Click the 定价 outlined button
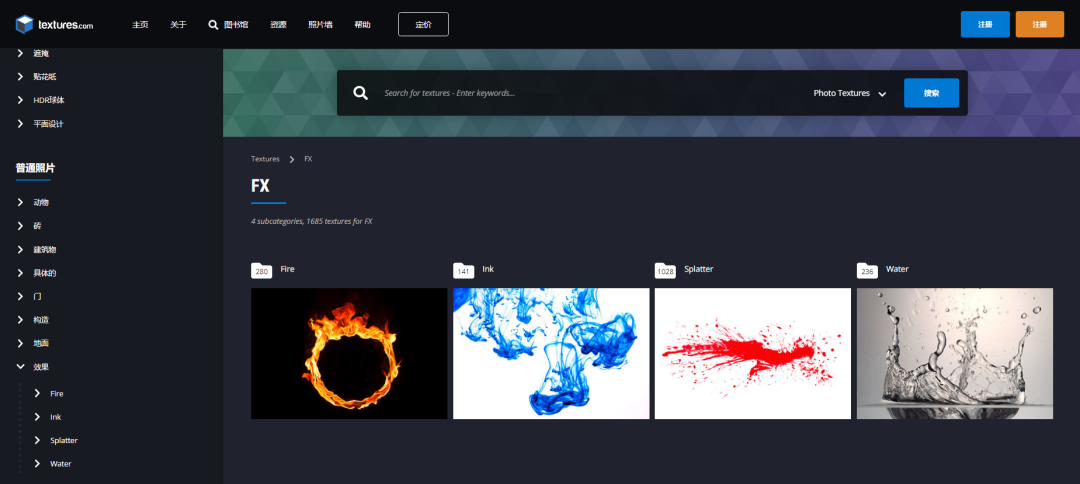Screen dimensions: 1080x484 tap(423, 24)
